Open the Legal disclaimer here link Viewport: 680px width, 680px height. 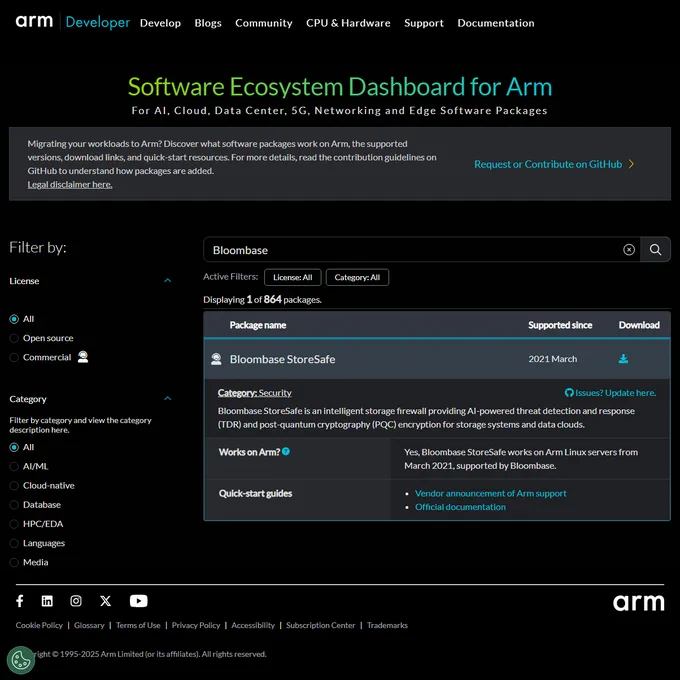[x=70, y=184]
